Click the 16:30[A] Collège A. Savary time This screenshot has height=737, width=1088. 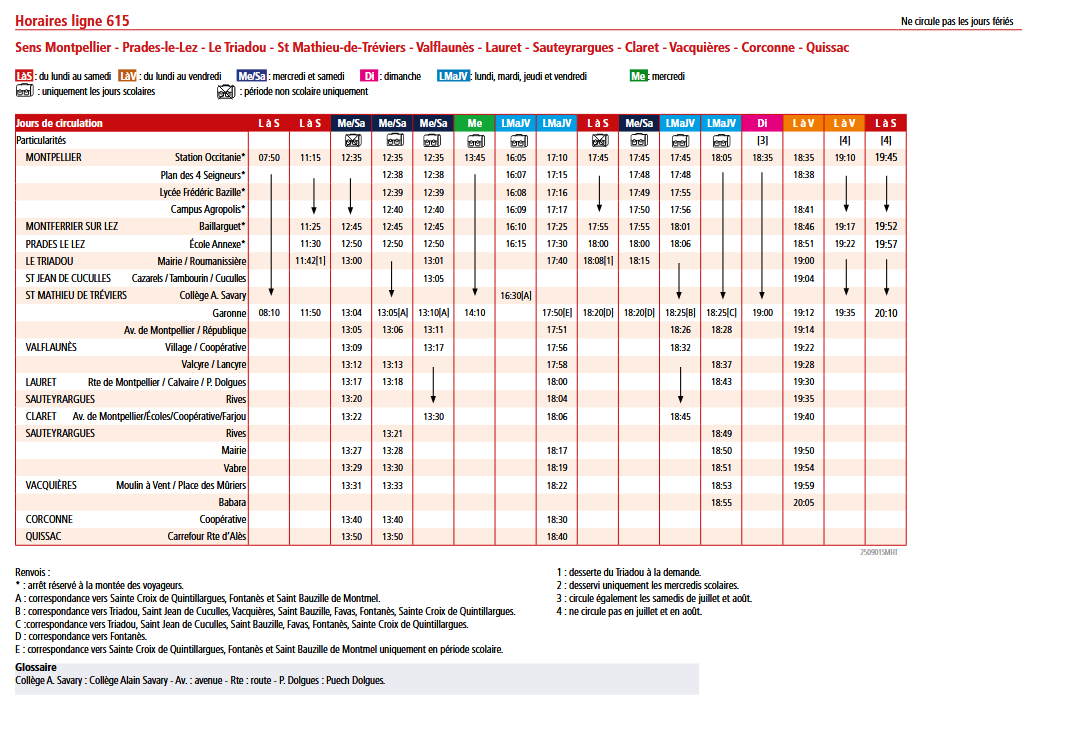(x=516, y=296)
